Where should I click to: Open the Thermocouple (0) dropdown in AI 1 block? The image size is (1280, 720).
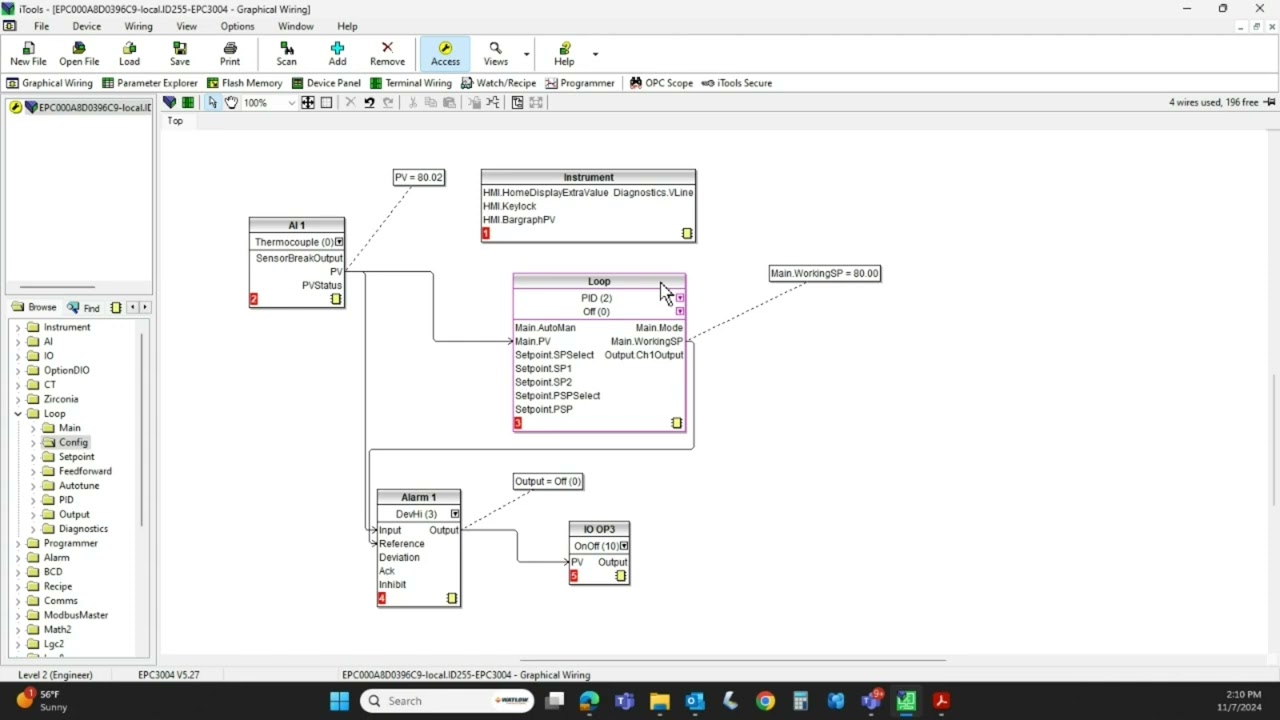(x=339, y=242)
